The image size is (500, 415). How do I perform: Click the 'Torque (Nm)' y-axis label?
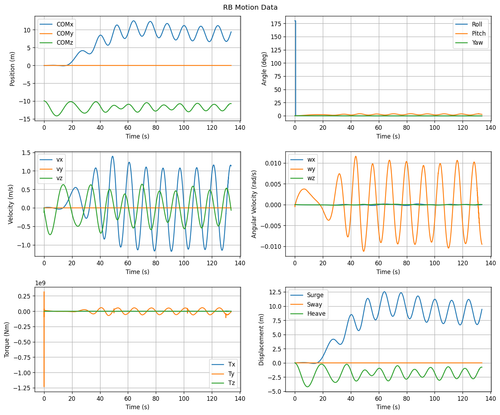click(7, 340)
